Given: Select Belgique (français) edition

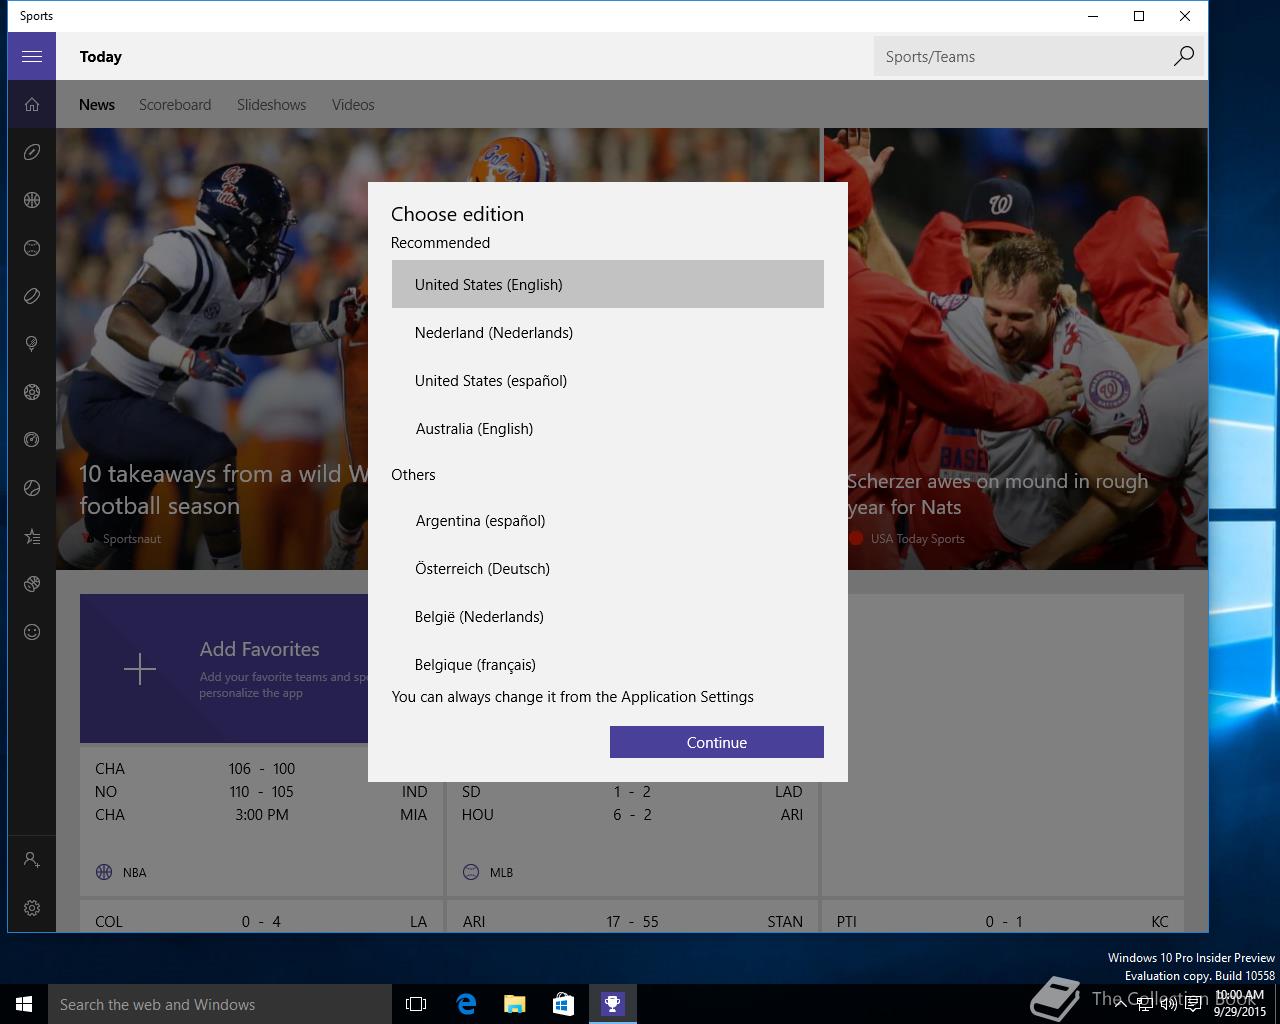Looking at the screenshot, I should 608,663.
